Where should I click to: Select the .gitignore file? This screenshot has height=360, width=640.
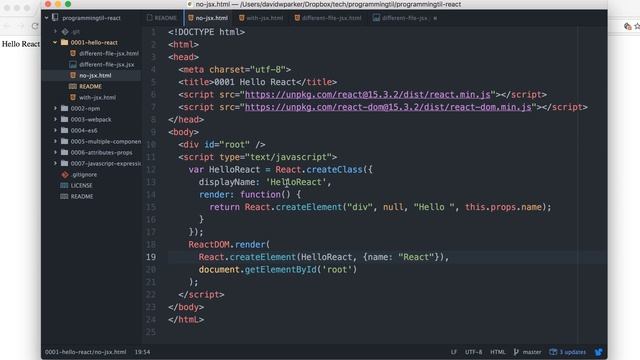coord(84,174)
